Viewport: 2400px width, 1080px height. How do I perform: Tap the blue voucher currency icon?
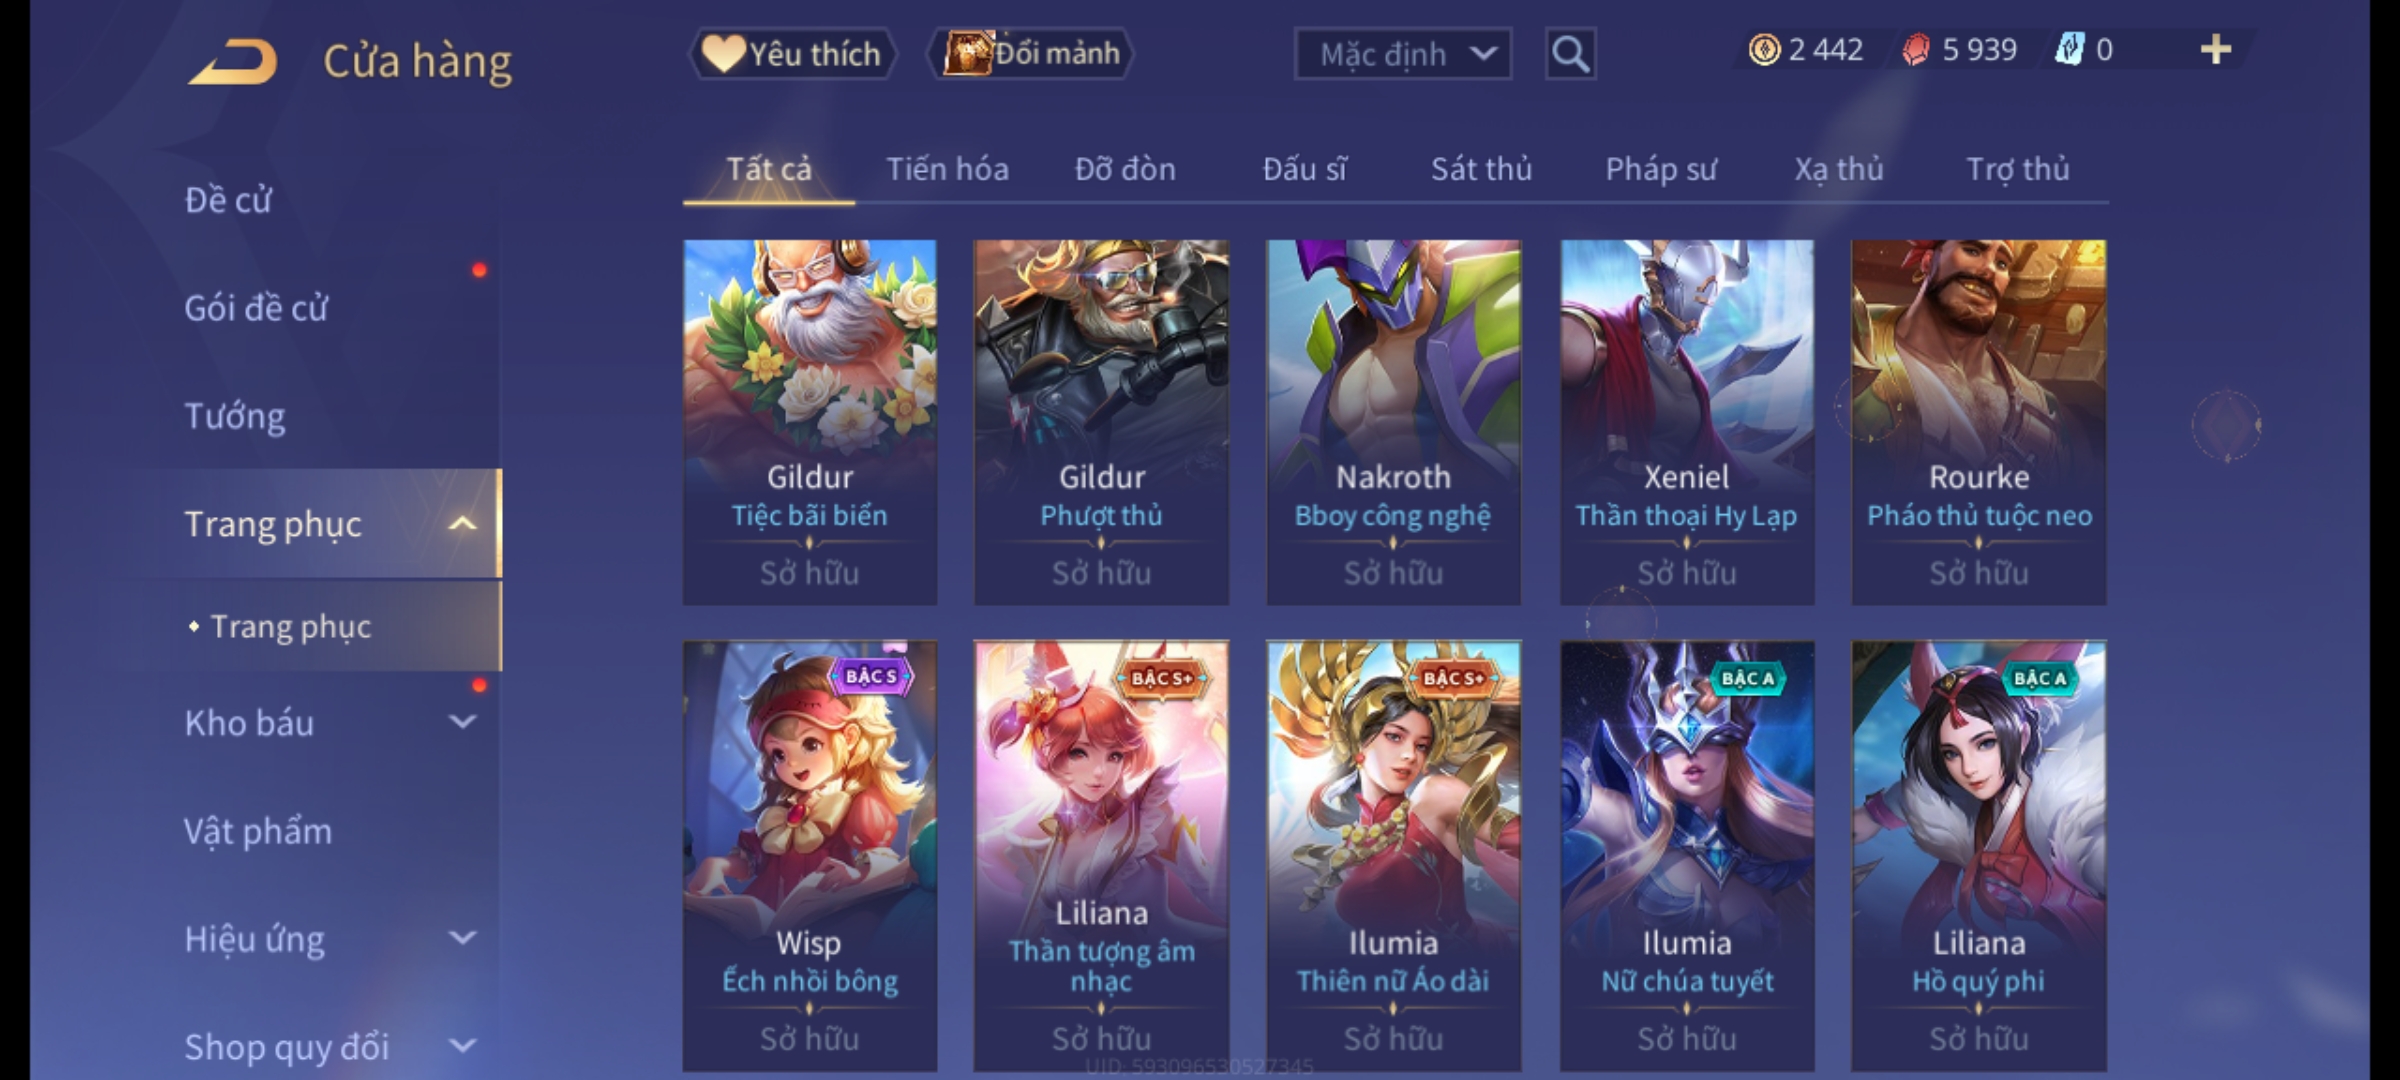pos(2068,50)
